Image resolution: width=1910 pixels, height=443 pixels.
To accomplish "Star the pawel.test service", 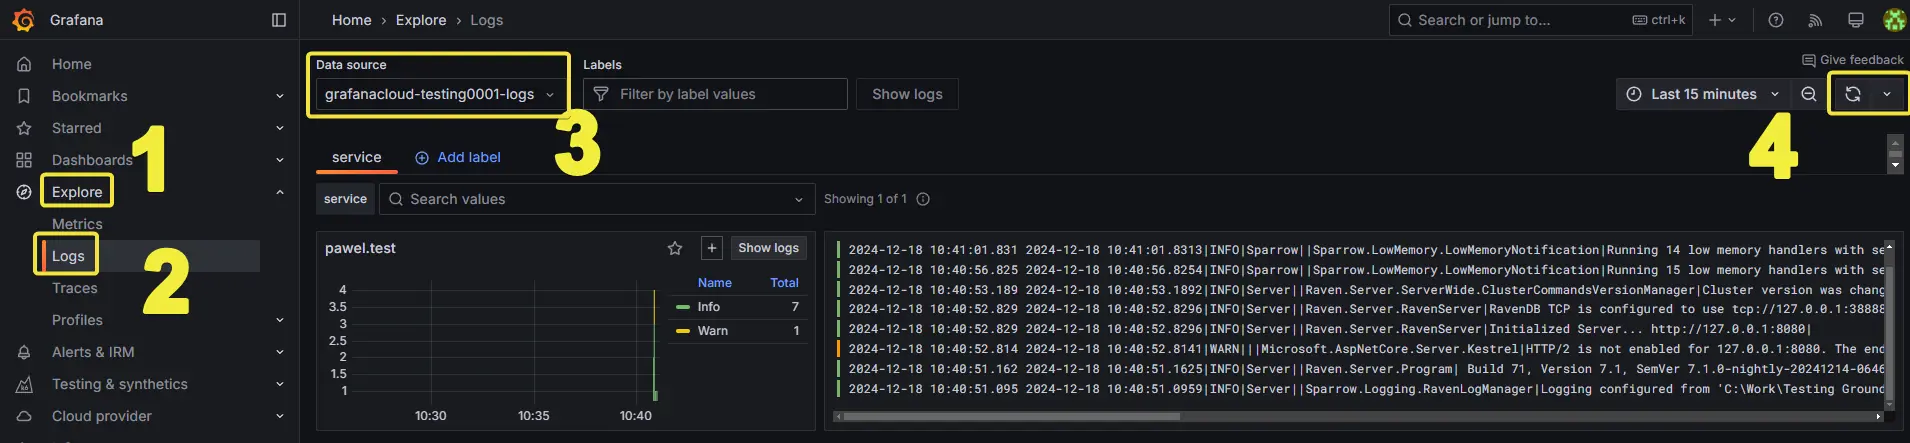I will point(675,248).
